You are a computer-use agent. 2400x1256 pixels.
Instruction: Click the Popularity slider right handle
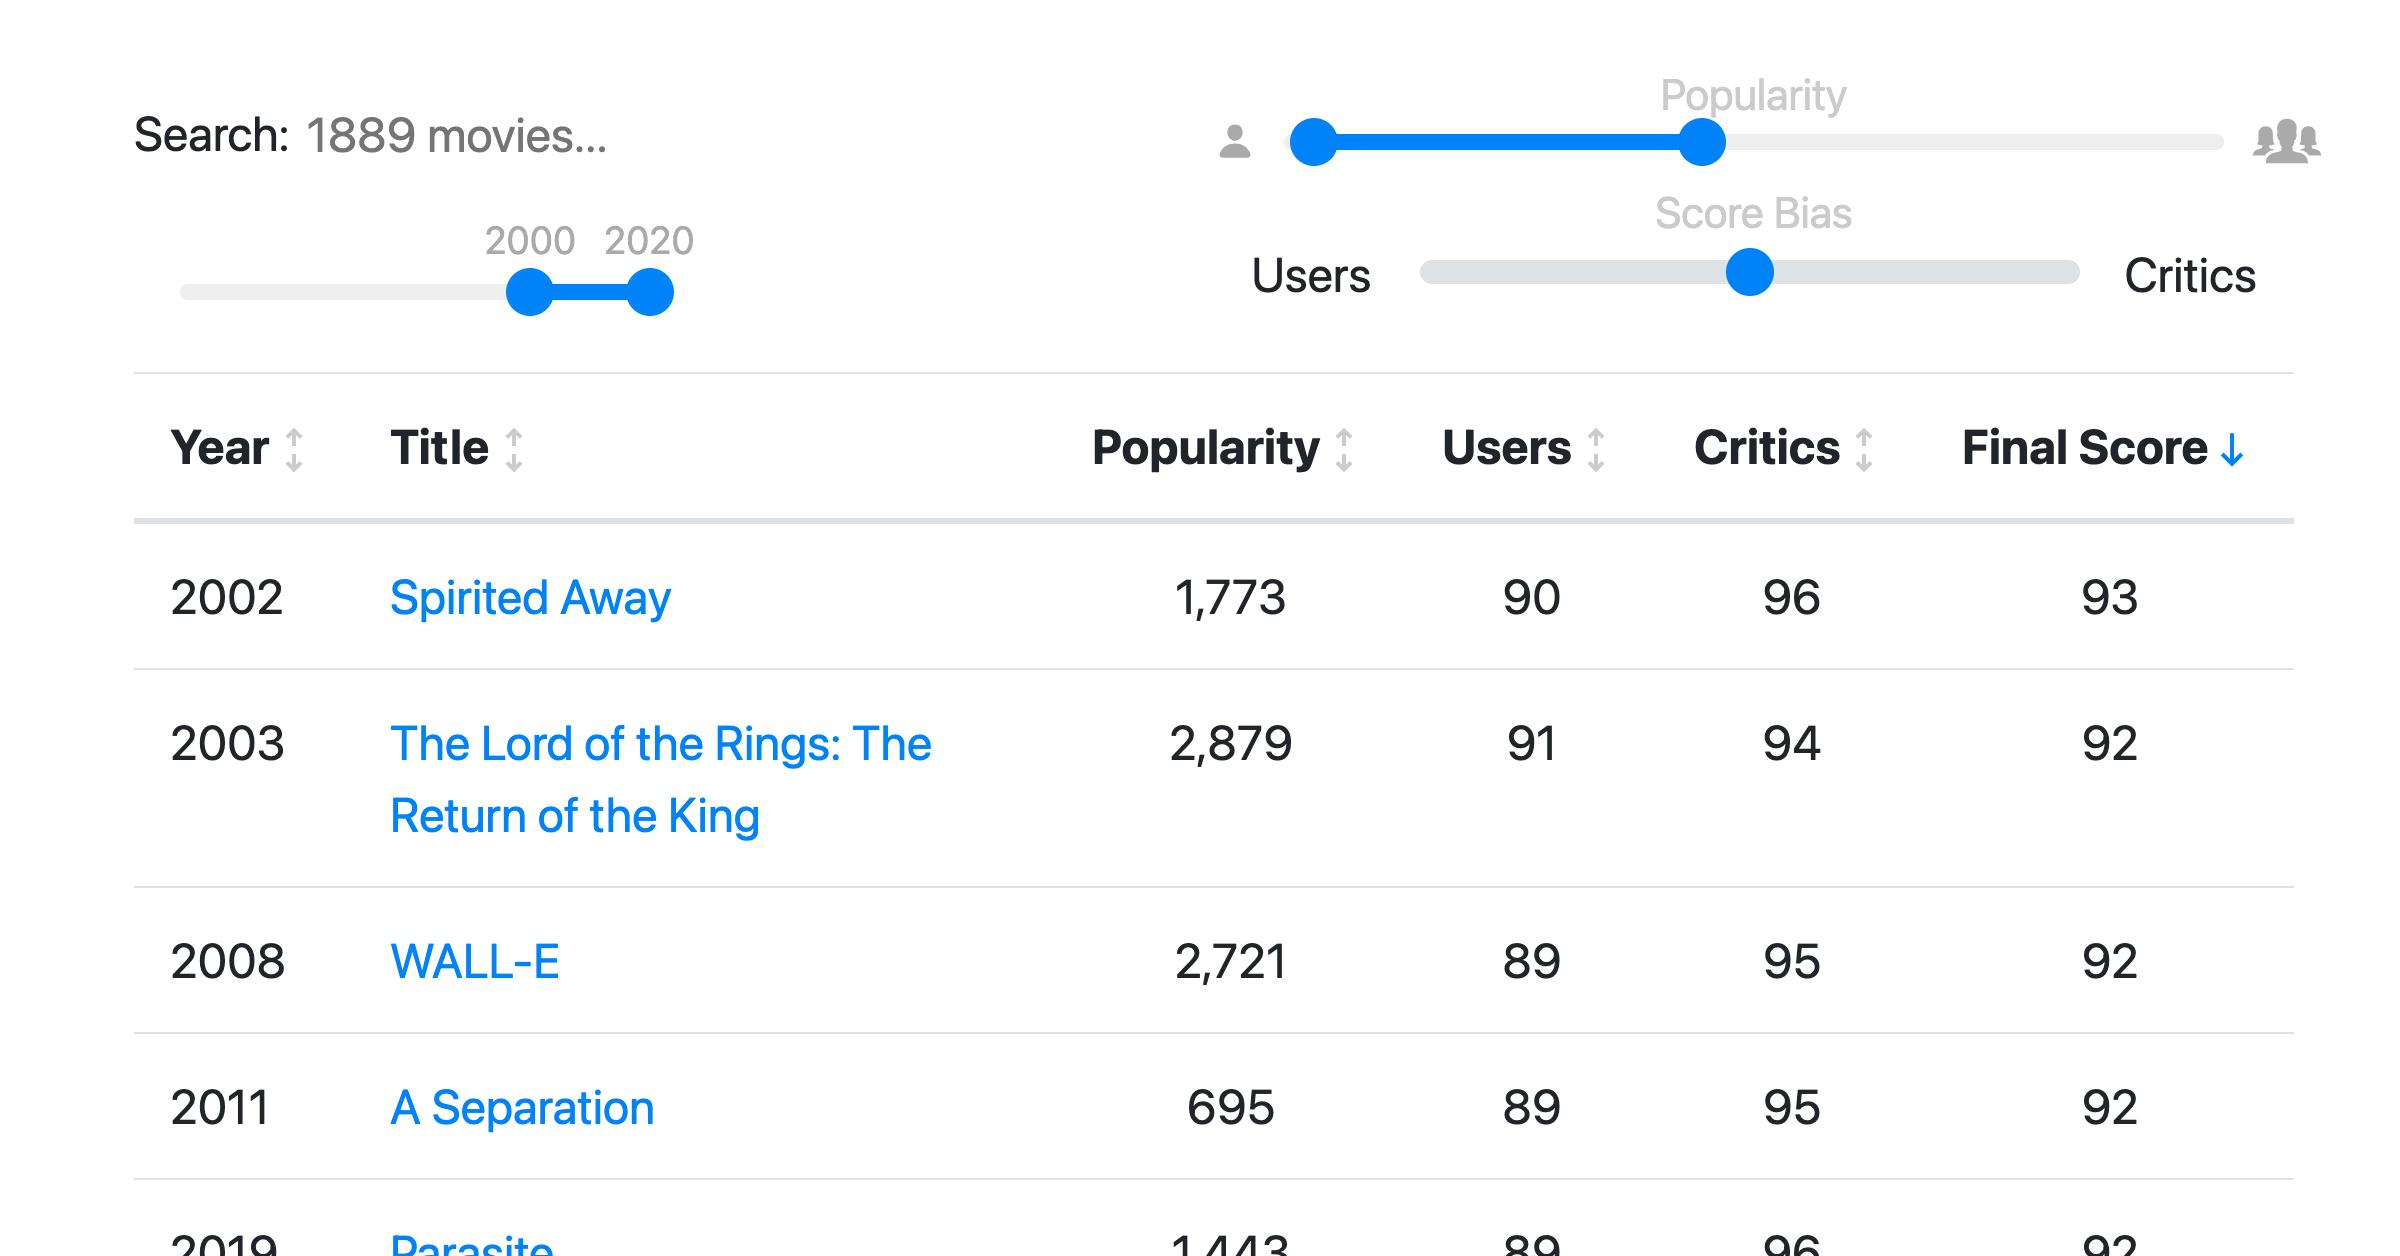tap(1702, 142)
